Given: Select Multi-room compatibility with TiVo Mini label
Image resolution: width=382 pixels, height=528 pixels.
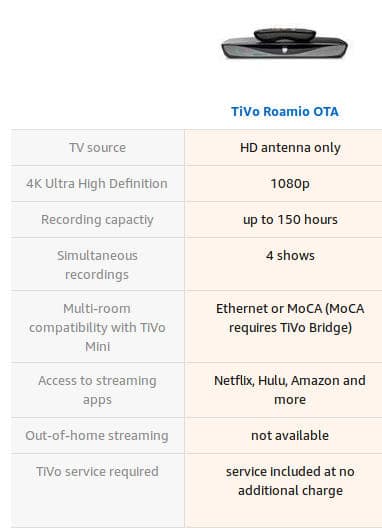Looking at the screenshot, I should 97,327.
